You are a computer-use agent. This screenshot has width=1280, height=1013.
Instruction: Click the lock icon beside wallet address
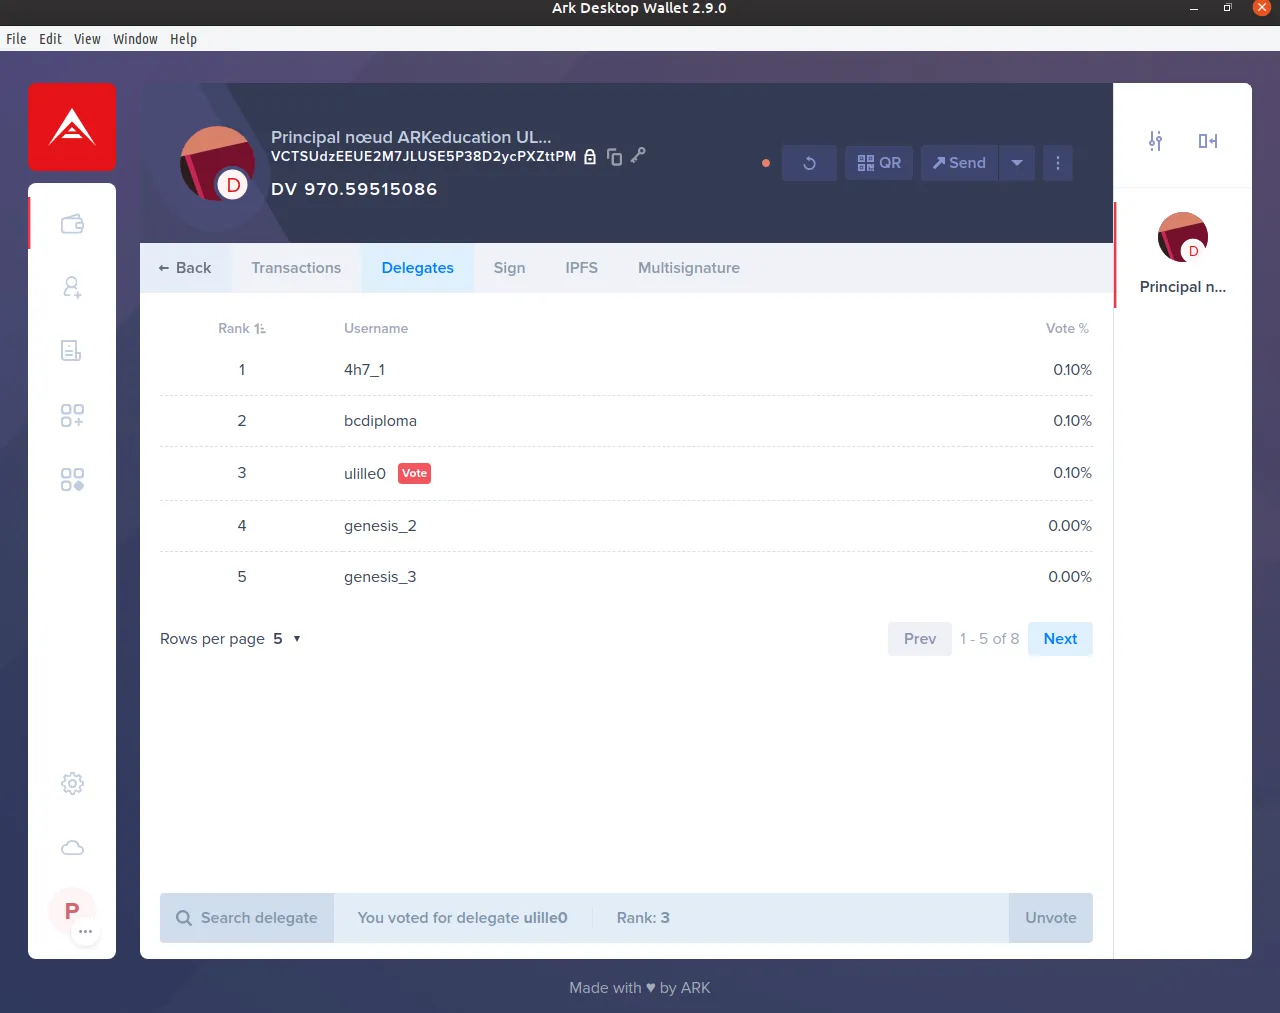tap(590, 157)
